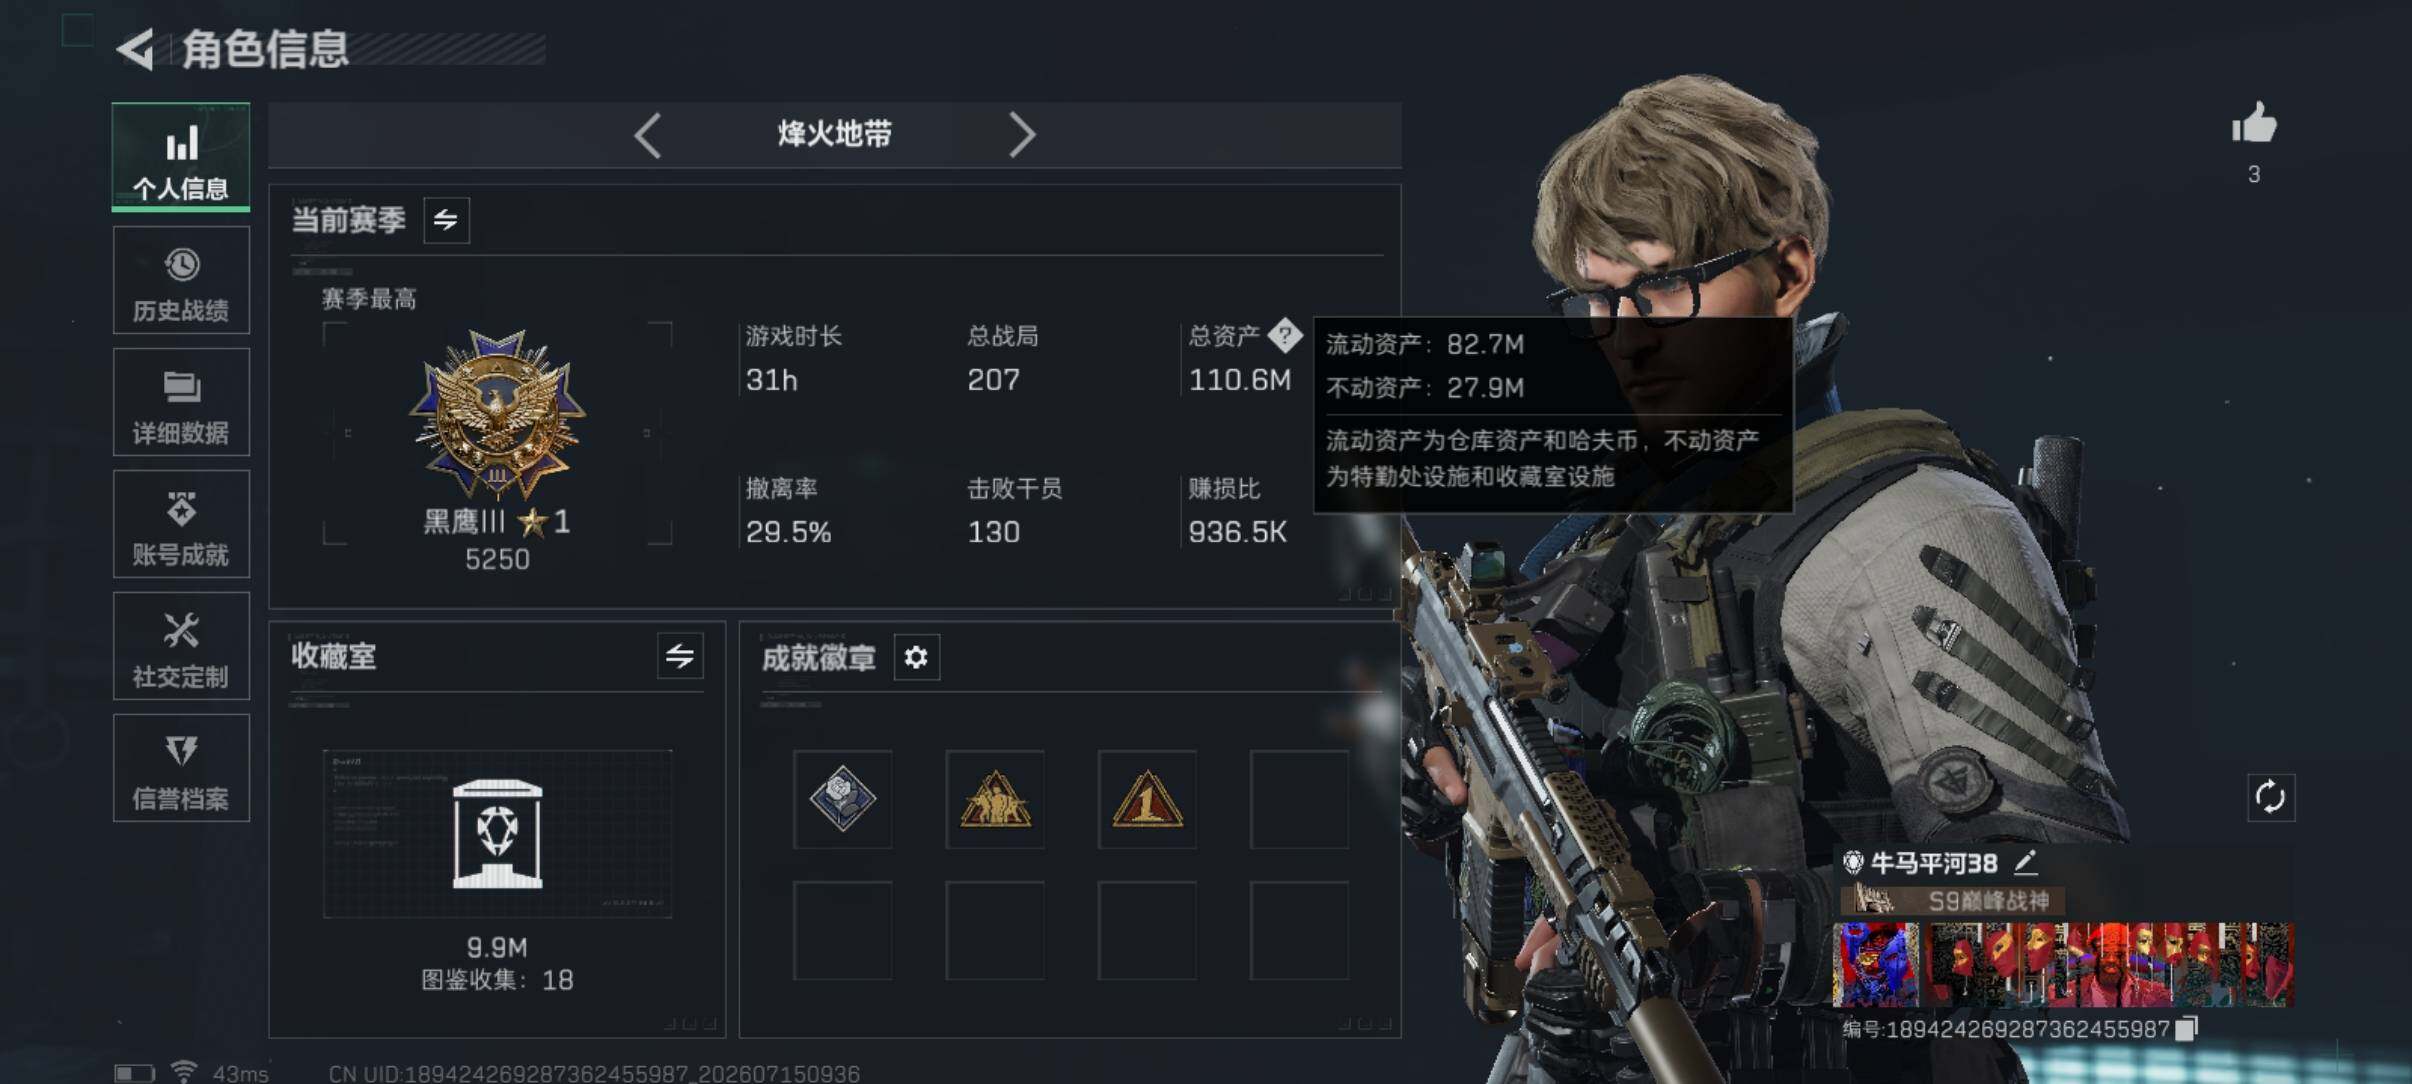Toggle the 当前赛季 season switch button
Viewport: 2412px width, 1084px height.
(x=446, y=220)
